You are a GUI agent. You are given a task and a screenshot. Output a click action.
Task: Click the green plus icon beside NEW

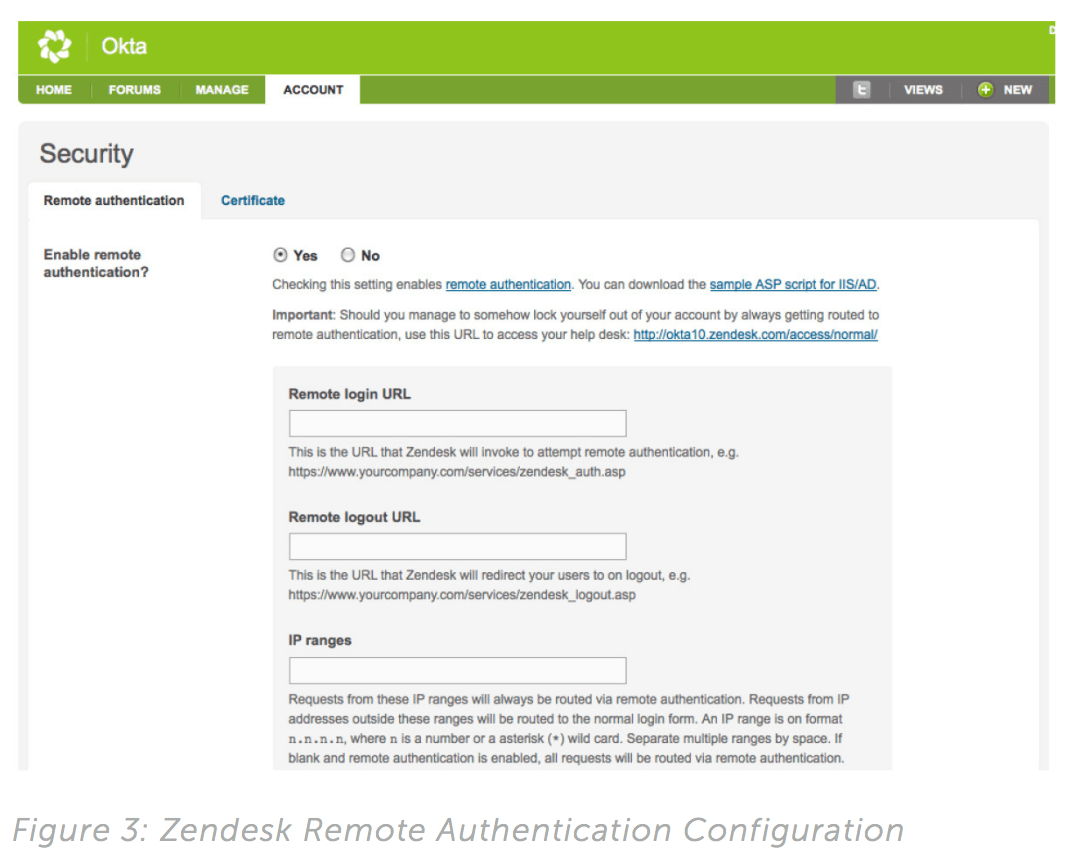click(985, 90)
